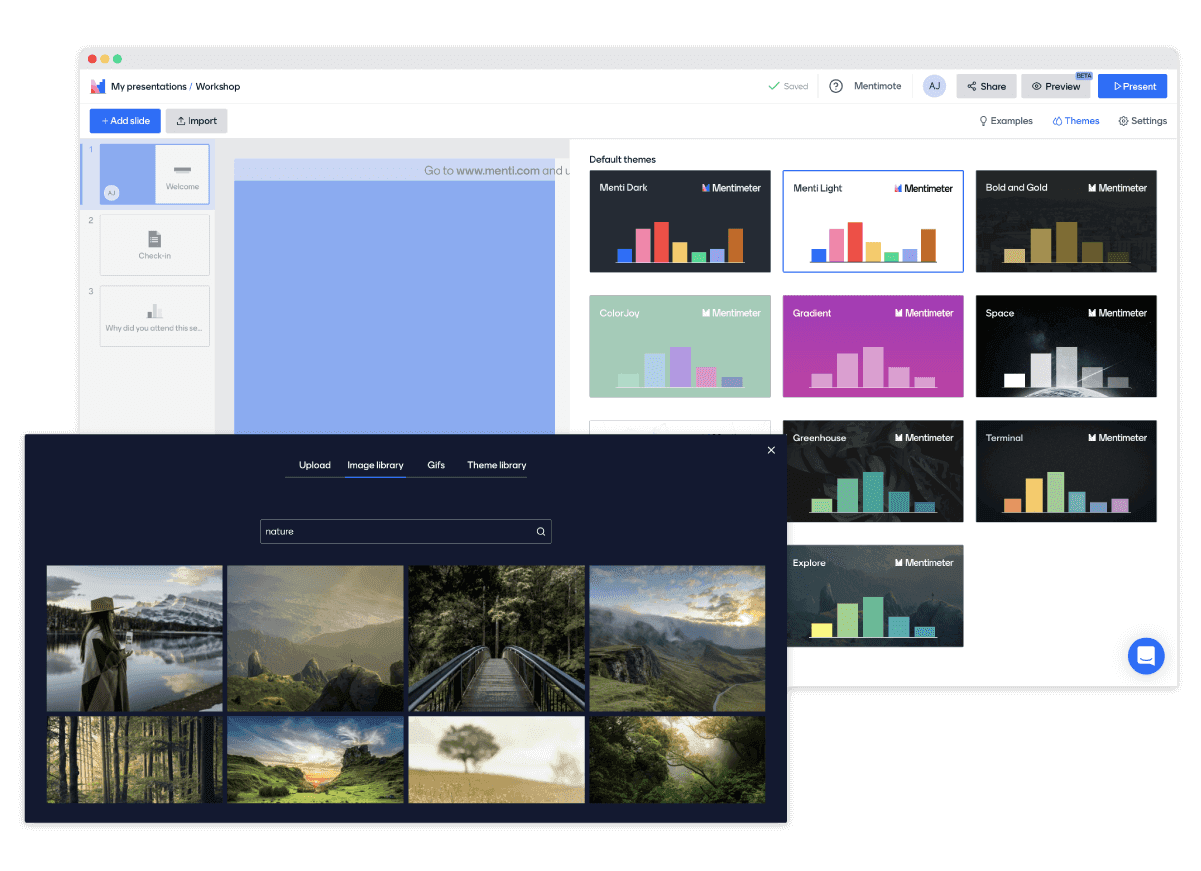Screen dimensions: 1201x871
Task: Click the Mentimeter logo icon
Action: [98, 87]
